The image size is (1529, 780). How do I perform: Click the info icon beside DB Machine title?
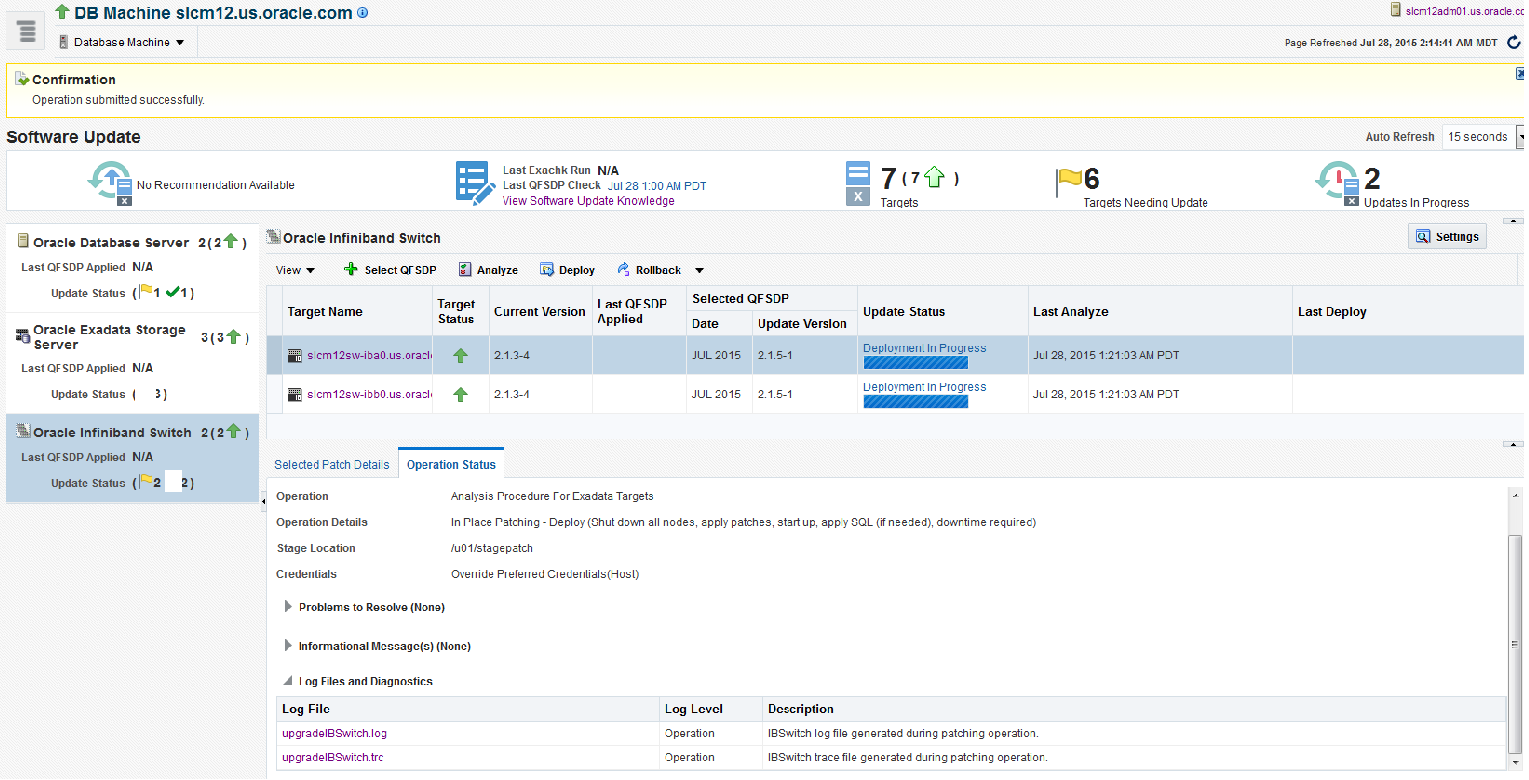(362, 13)
